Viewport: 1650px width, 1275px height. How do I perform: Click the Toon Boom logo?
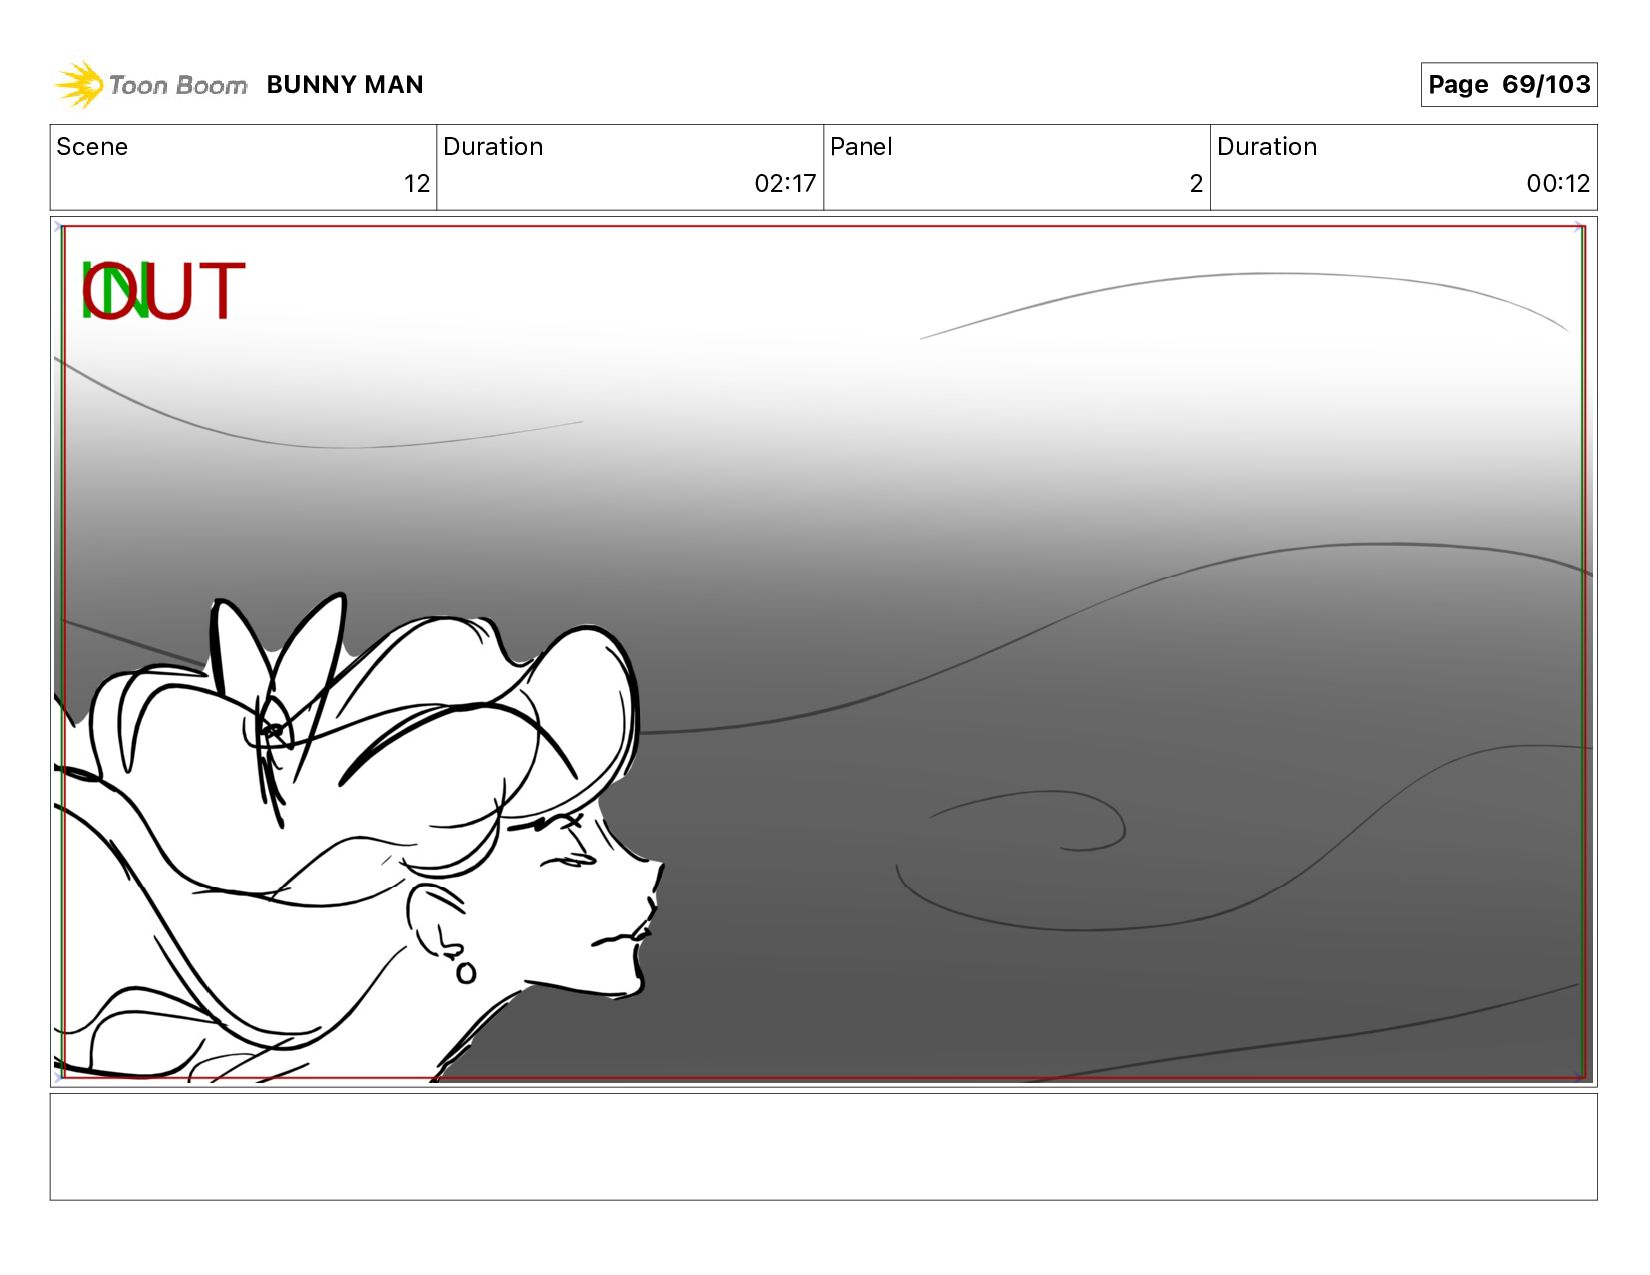pyautogui.click(x=150, y=85)
